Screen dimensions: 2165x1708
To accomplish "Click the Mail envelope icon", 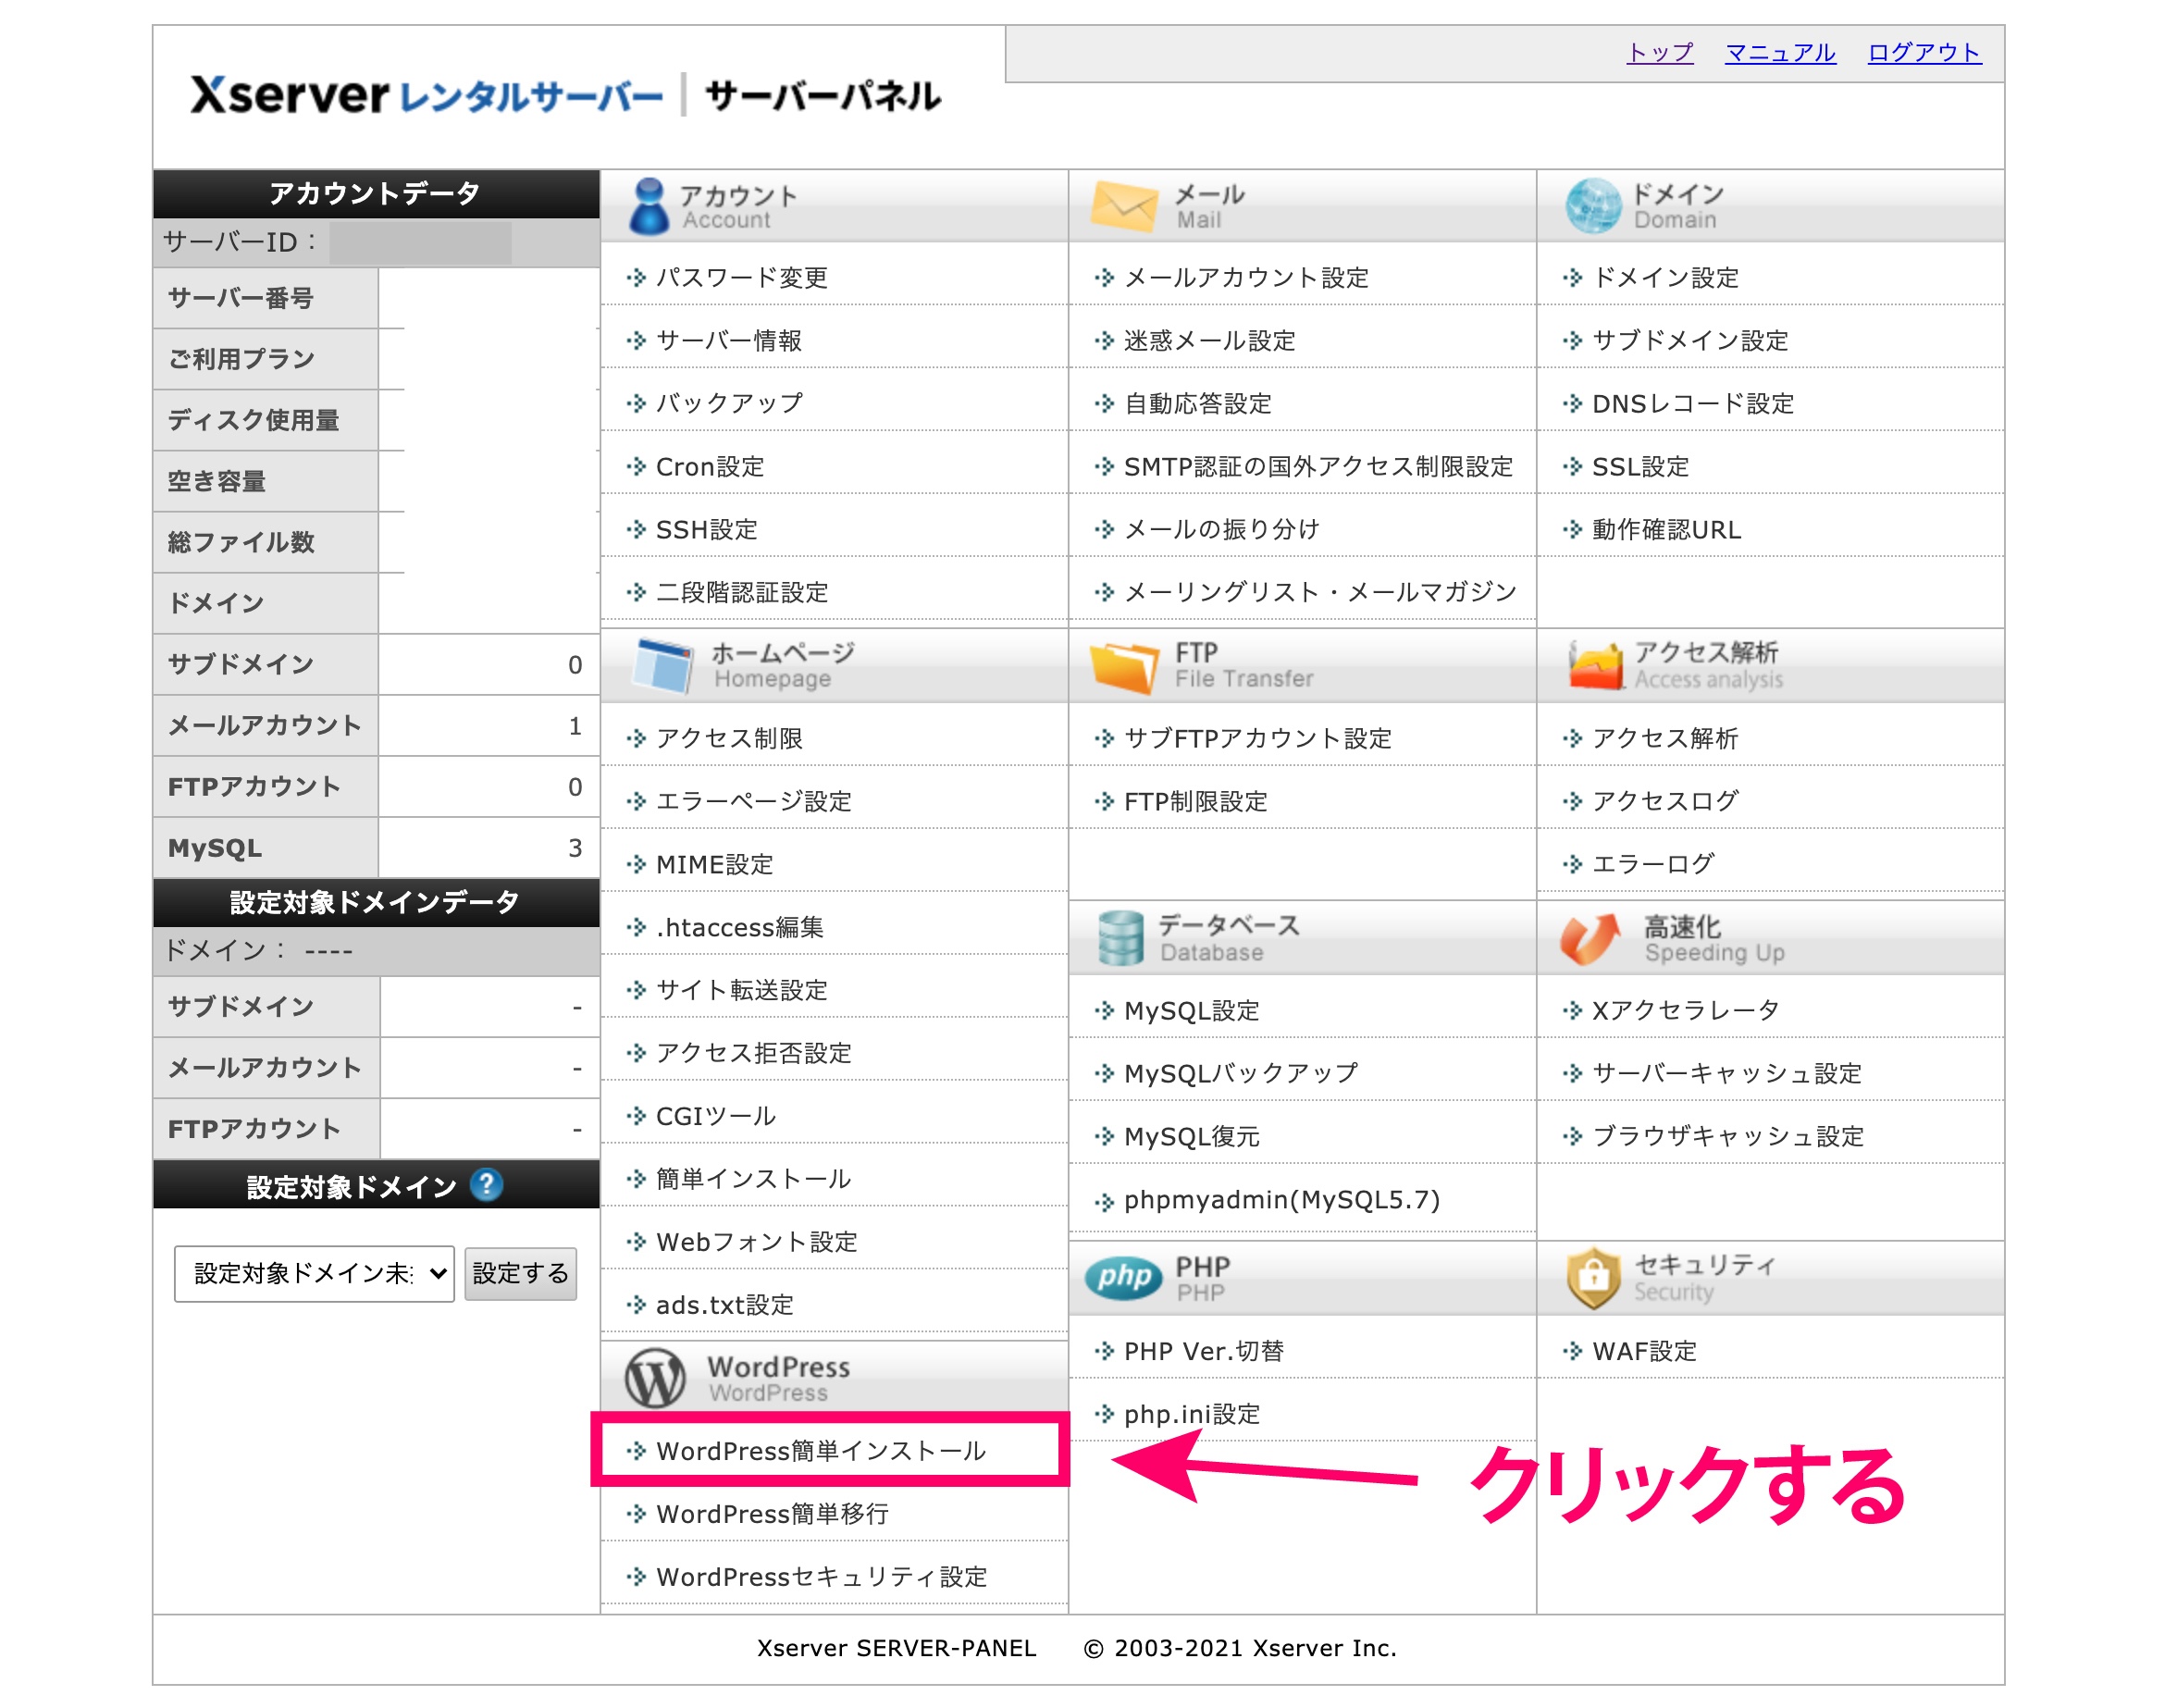I will [1124, 206].
